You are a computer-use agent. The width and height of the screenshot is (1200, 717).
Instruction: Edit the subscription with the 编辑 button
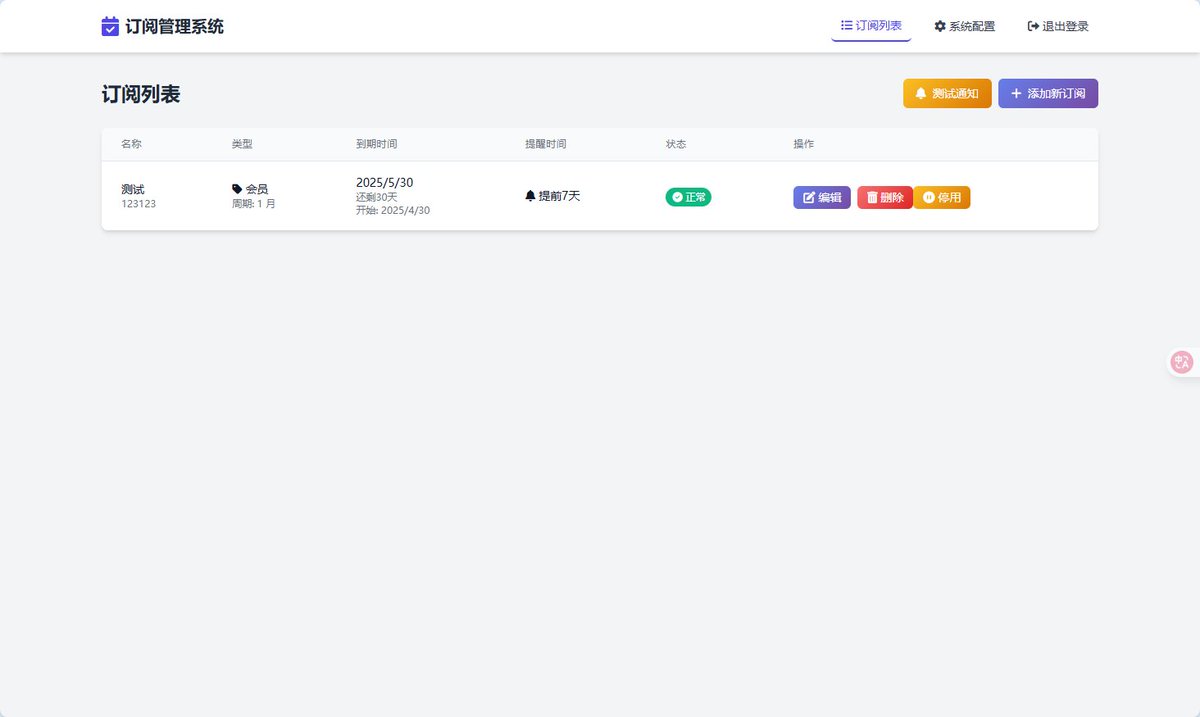click(821, 196)
